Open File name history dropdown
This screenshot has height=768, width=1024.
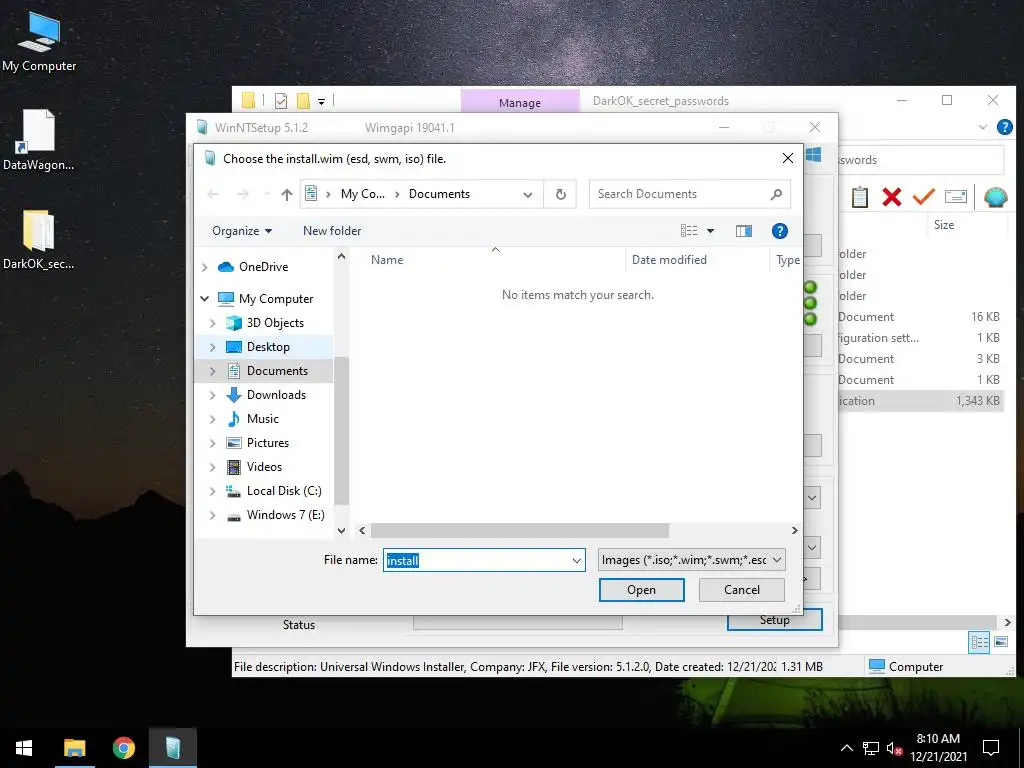577,560
